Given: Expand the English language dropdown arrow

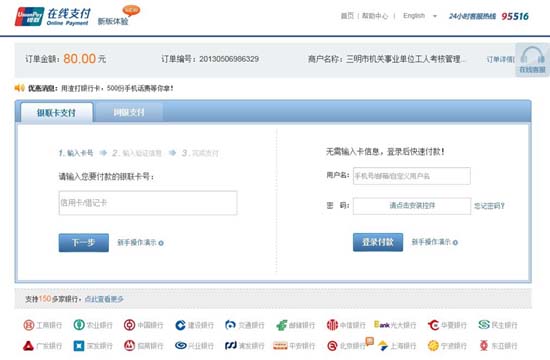Looking at the screenshot, I should 435,16.
